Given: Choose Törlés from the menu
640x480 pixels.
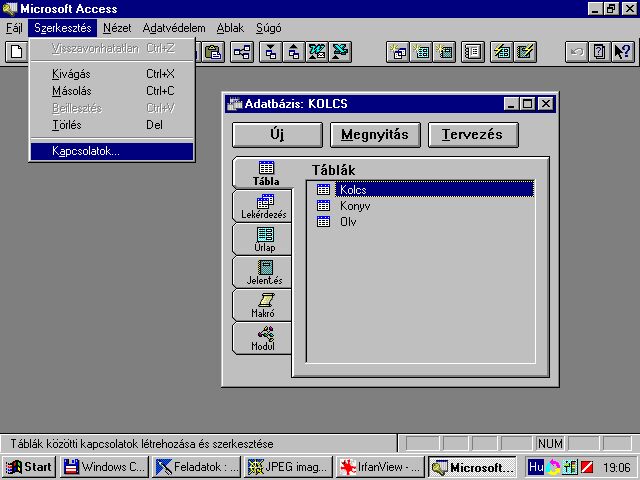Looking at the screenshot, I should pos(112,125).
